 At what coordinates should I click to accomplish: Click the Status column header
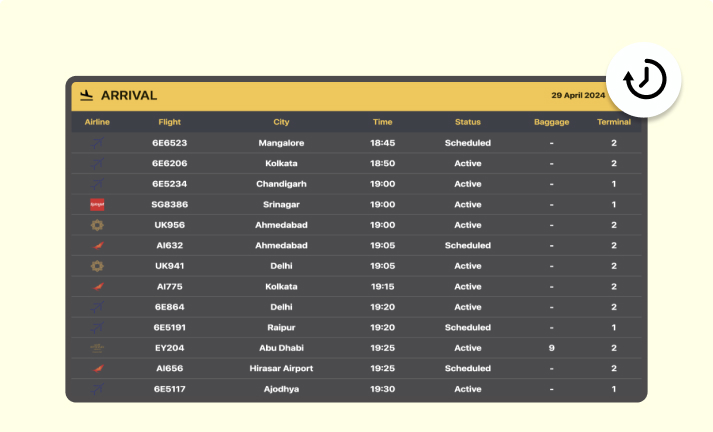(467, 122)
